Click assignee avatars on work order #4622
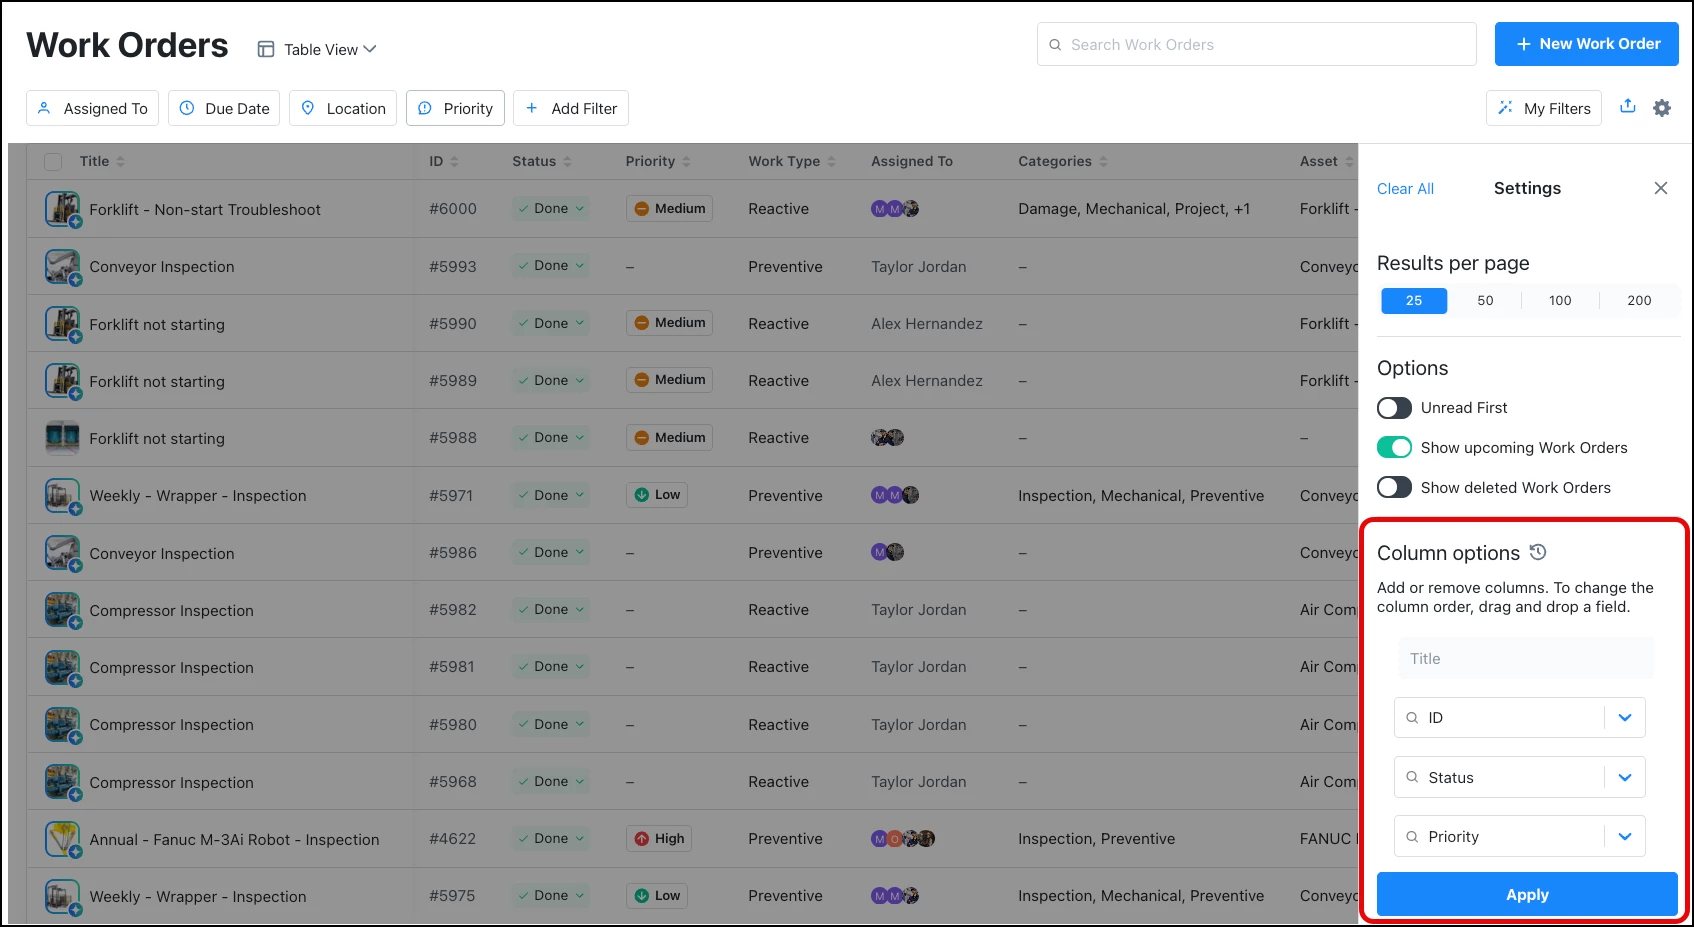Viewport: 1694px width, 927px height. coord(903,839)
